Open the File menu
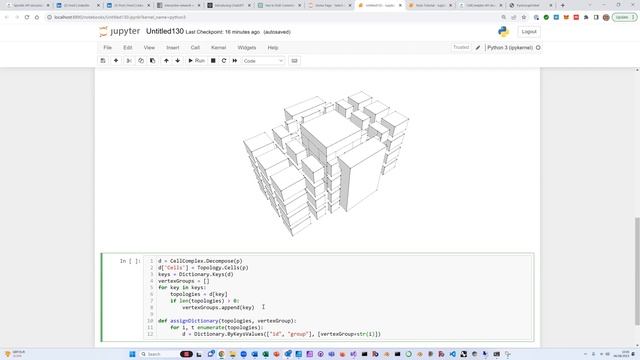Screen dimensions: 640x360 click(x=107, y=48)
